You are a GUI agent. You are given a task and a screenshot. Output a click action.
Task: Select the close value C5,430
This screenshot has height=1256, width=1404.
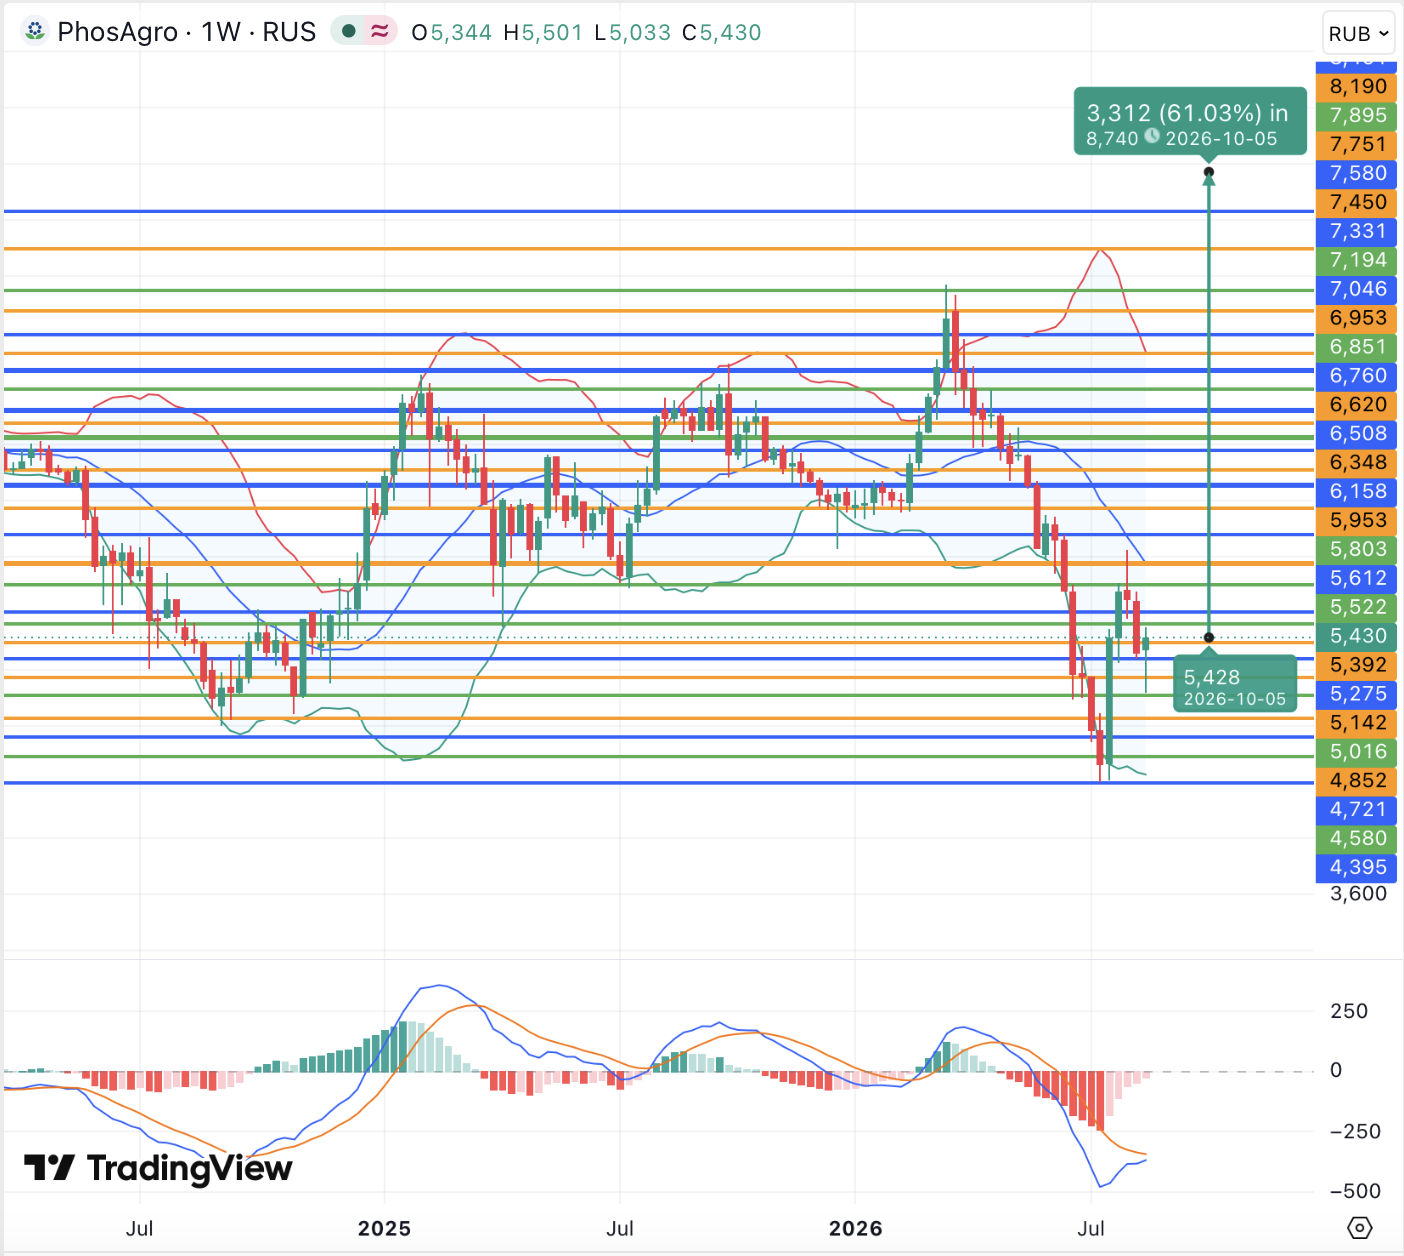tap(722, 32)
